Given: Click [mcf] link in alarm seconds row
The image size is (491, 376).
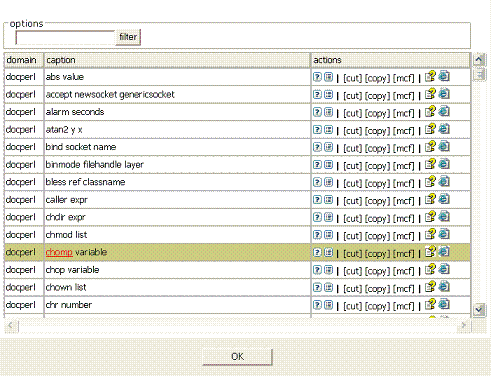Looking at the screenshot, I should tap(404, 114).
